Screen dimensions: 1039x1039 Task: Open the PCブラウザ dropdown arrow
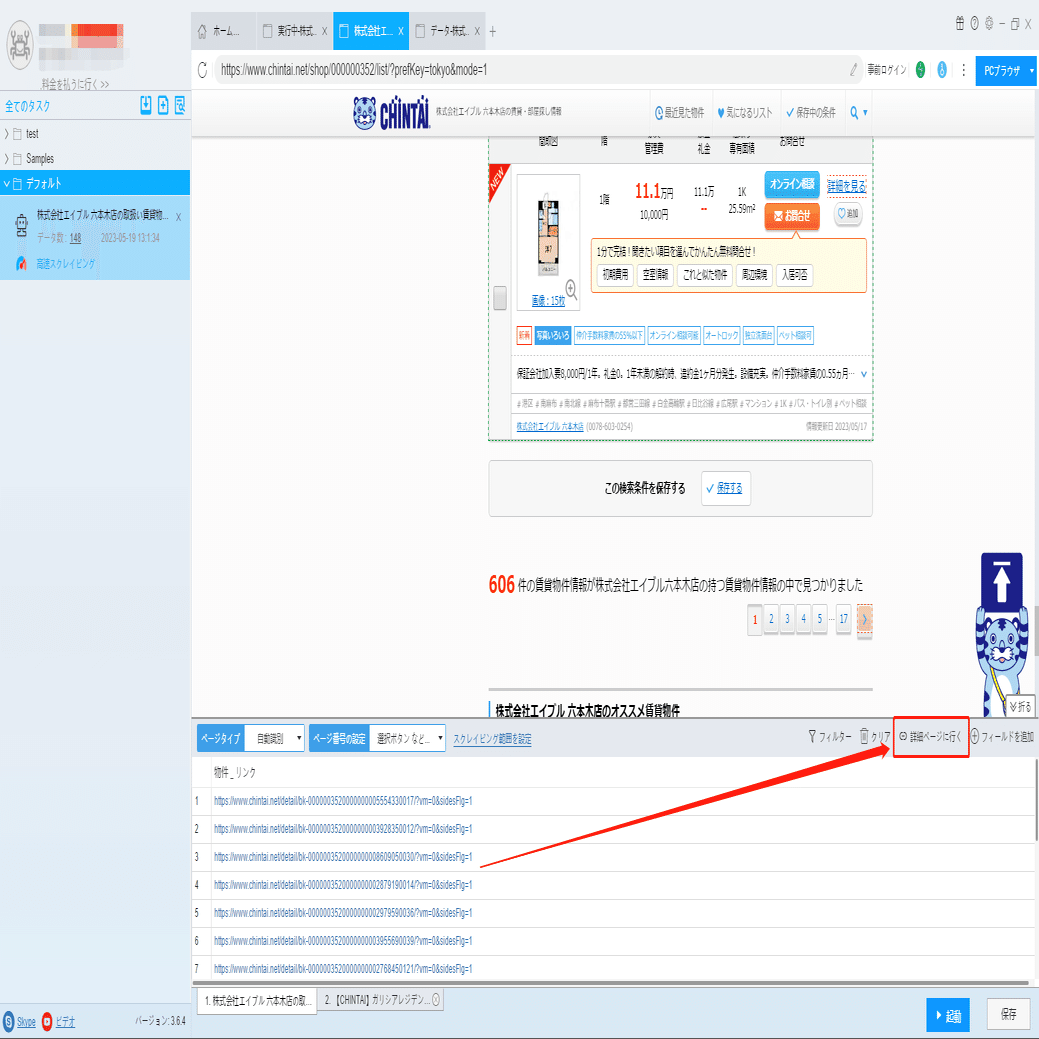[1031, 70]
